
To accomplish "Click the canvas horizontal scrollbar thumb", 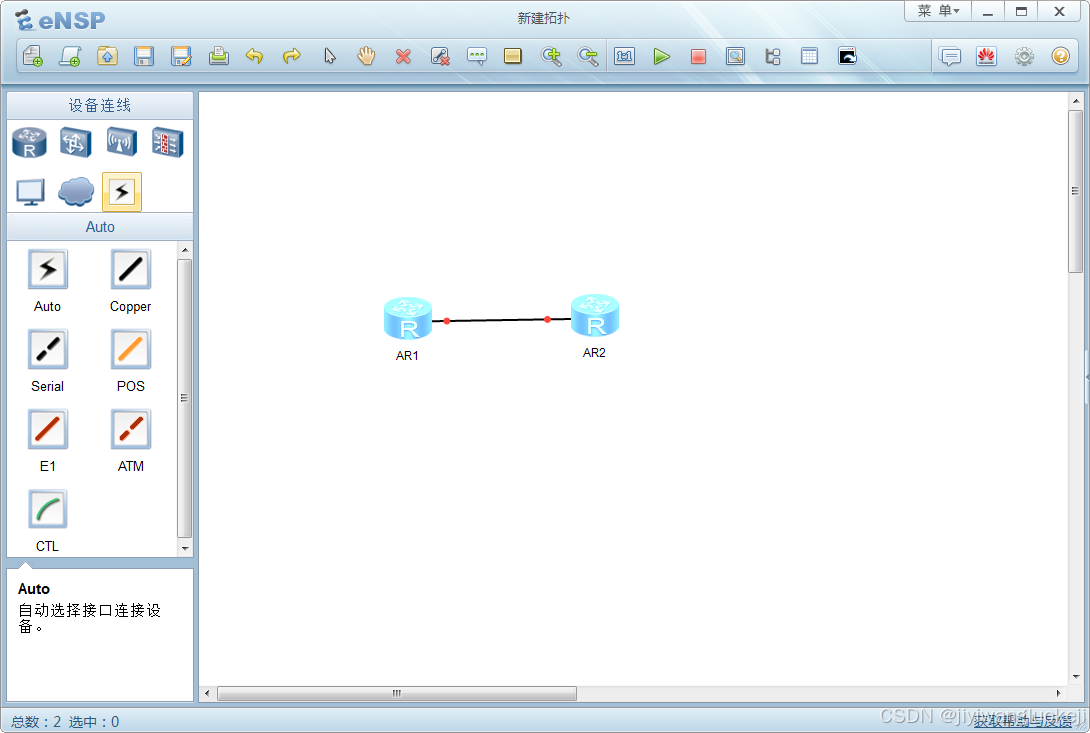I will (x=396, y=693).
